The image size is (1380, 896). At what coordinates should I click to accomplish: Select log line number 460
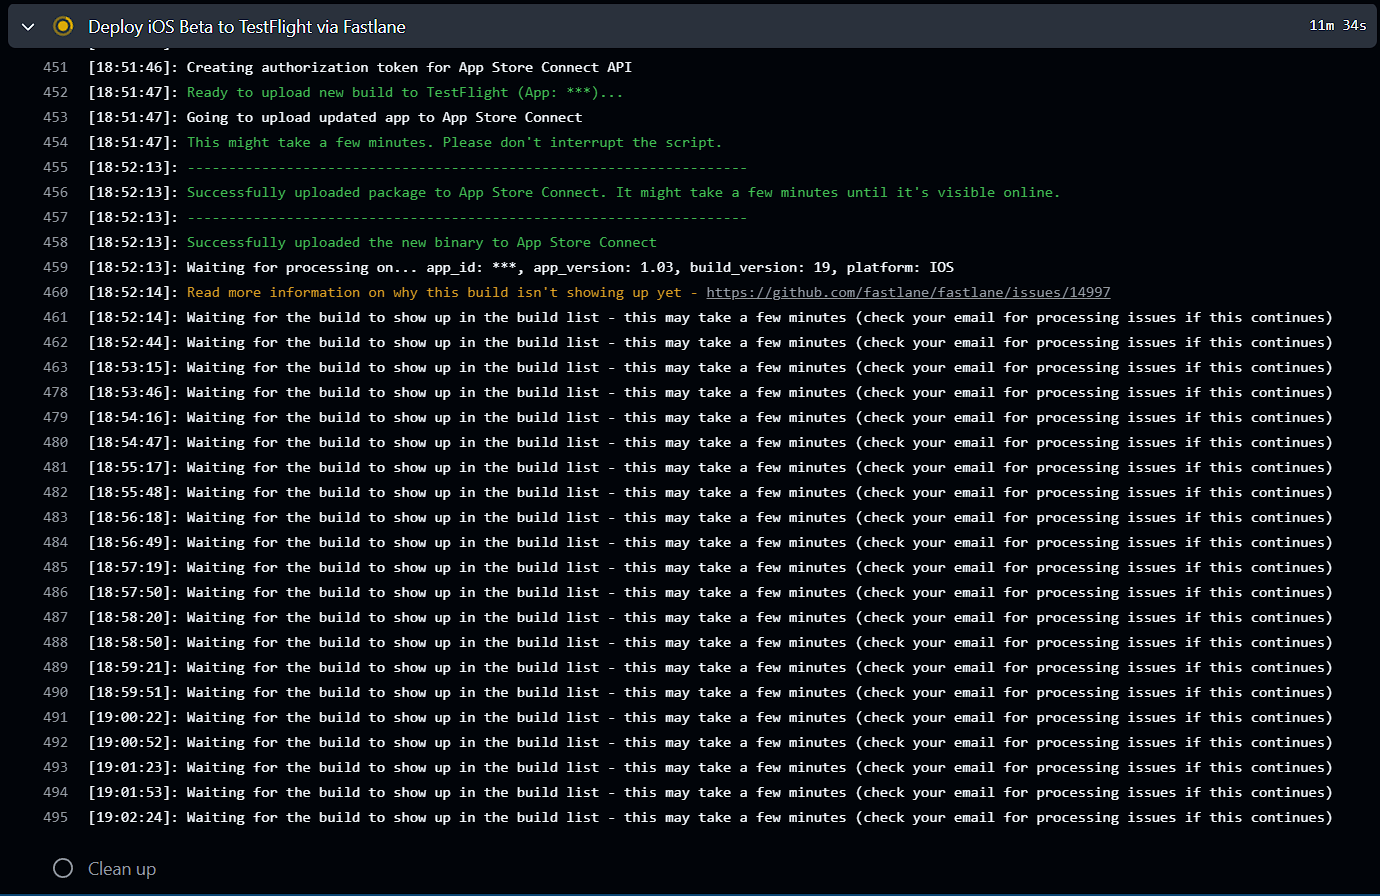tap(56, 292)
